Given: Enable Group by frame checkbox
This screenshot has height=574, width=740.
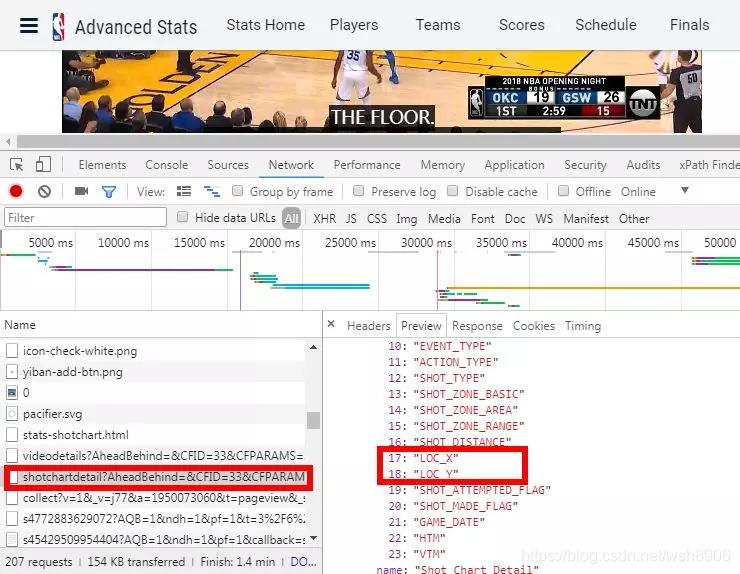Looking at the screenshot, I should pyautogui.click(x=237, y=191).
